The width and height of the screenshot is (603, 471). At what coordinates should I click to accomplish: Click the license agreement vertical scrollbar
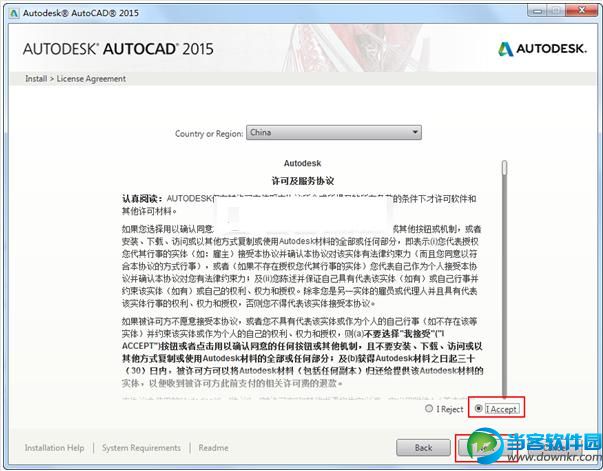[505, 279]
